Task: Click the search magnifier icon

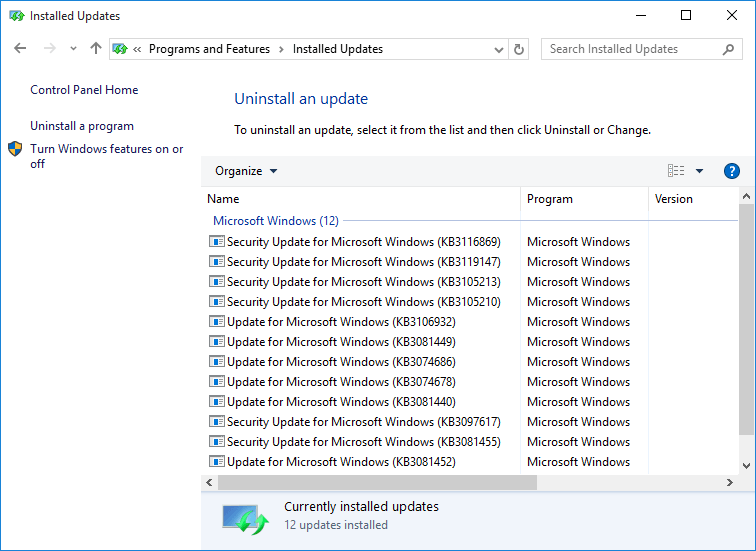Action: 728,49
